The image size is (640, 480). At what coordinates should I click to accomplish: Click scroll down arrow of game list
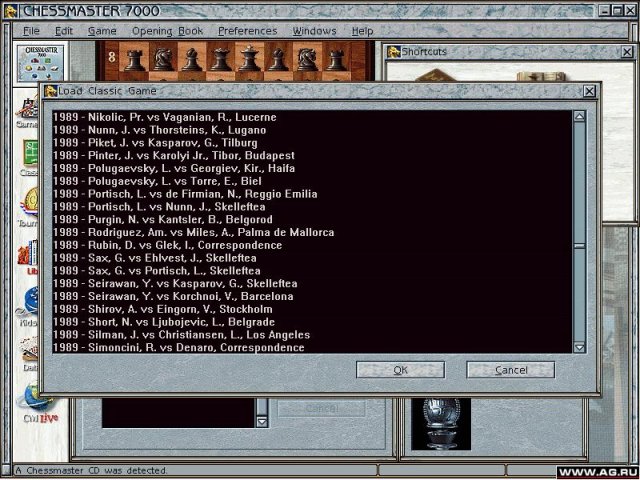click(x=579, y=347)
